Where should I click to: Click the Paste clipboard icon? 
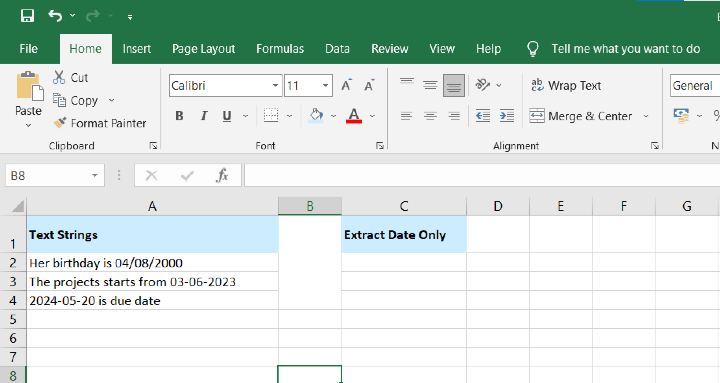29,87
